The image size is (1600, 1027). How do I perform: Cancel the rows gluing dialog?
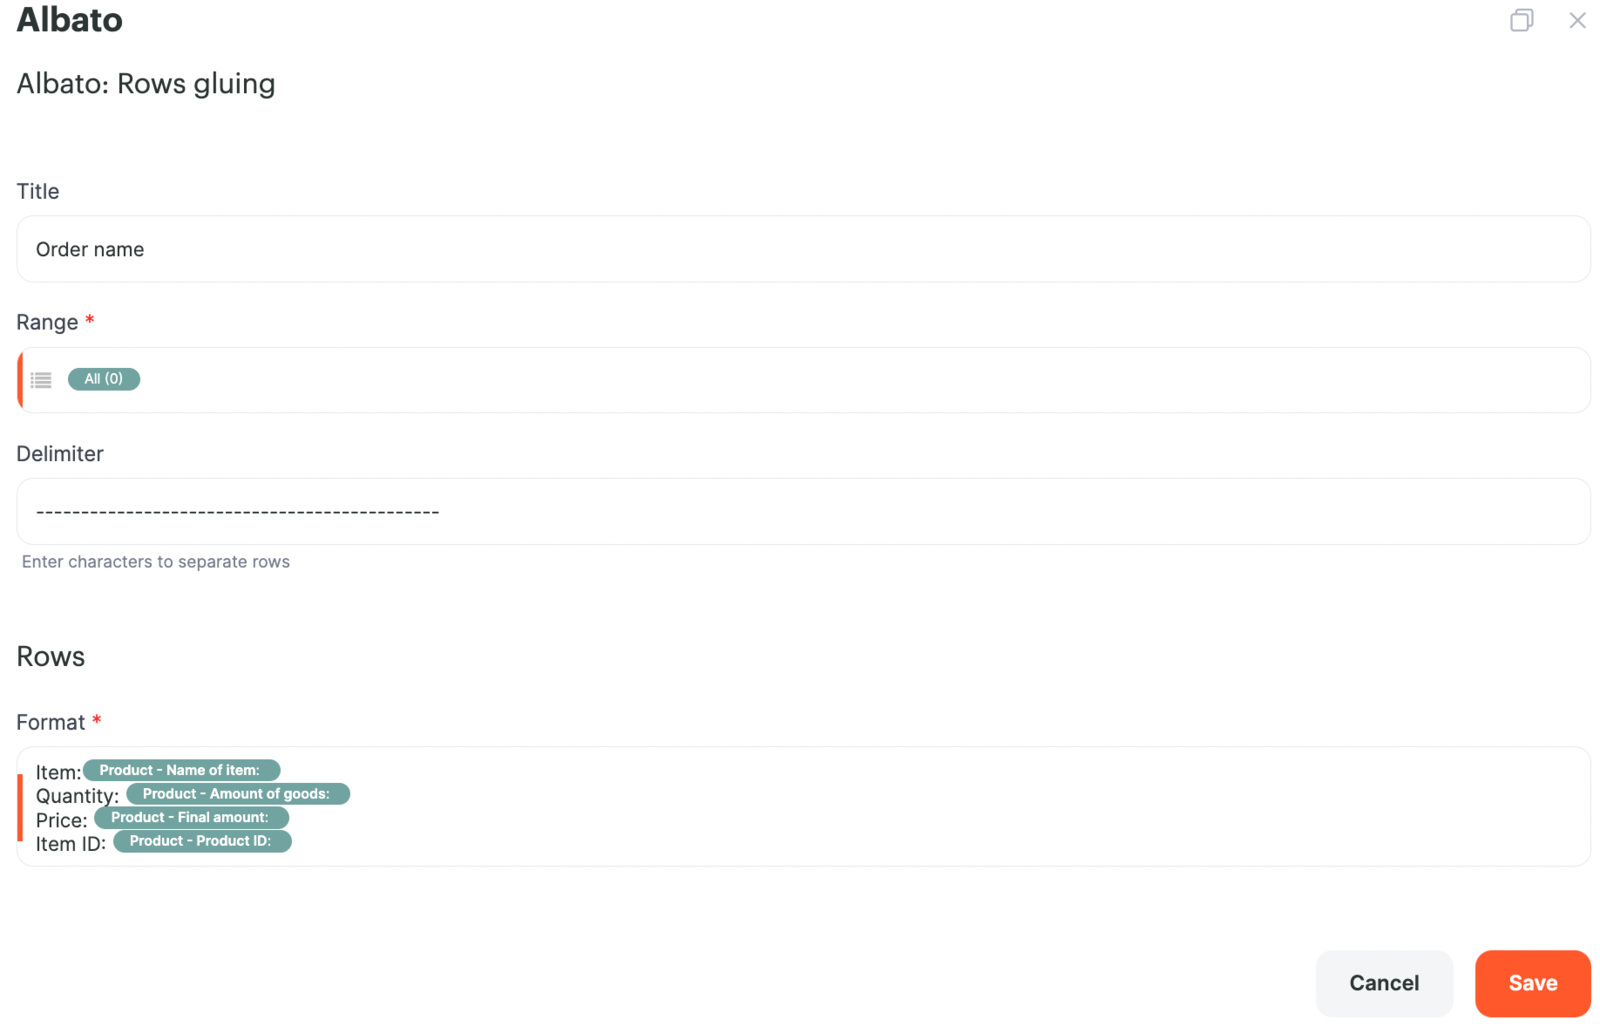tap(1384, 983)
